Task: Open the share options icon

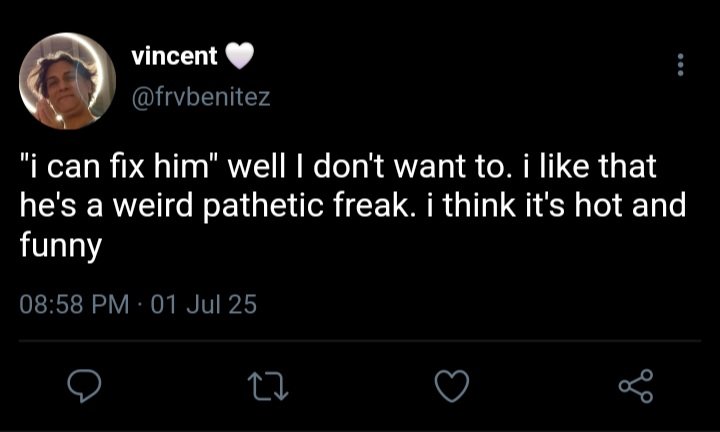Action: (636, 386)
